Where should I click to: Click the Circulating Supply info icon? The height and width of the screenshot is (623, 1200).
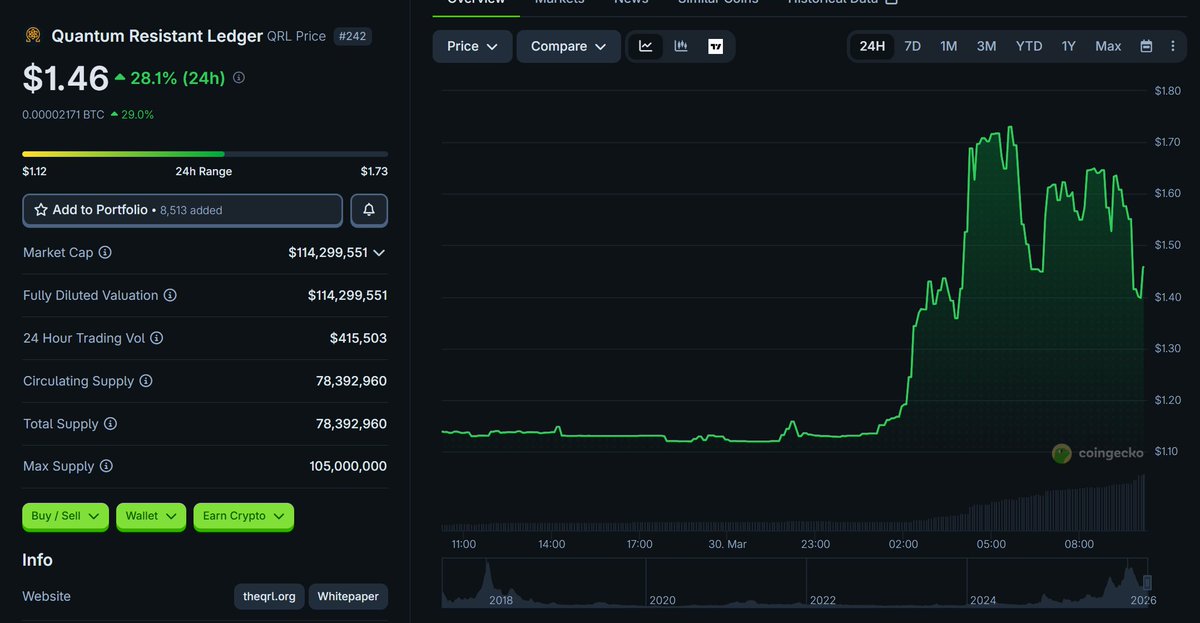click(146, 381)
